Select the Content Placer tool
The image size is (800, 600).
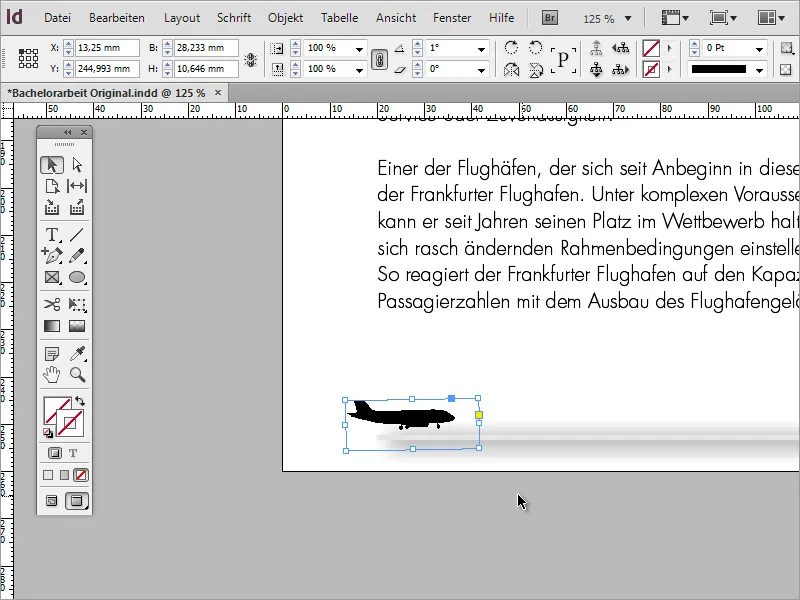[77, 207]
